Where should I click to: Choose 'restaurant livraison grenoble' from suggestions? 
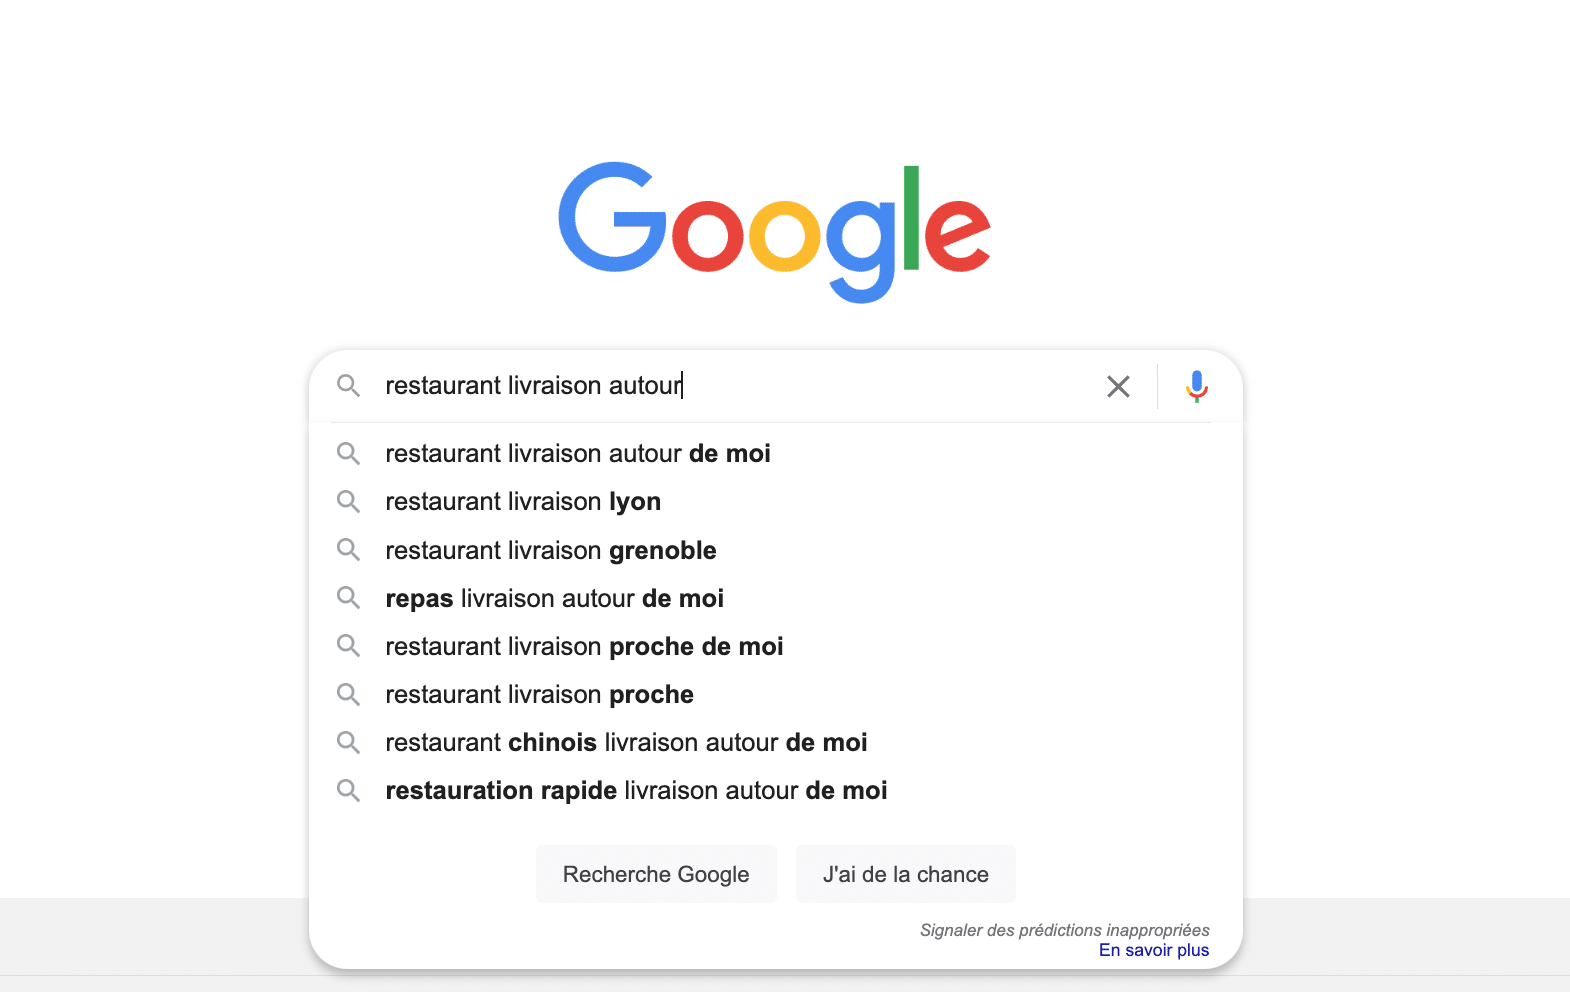(551, 550)
